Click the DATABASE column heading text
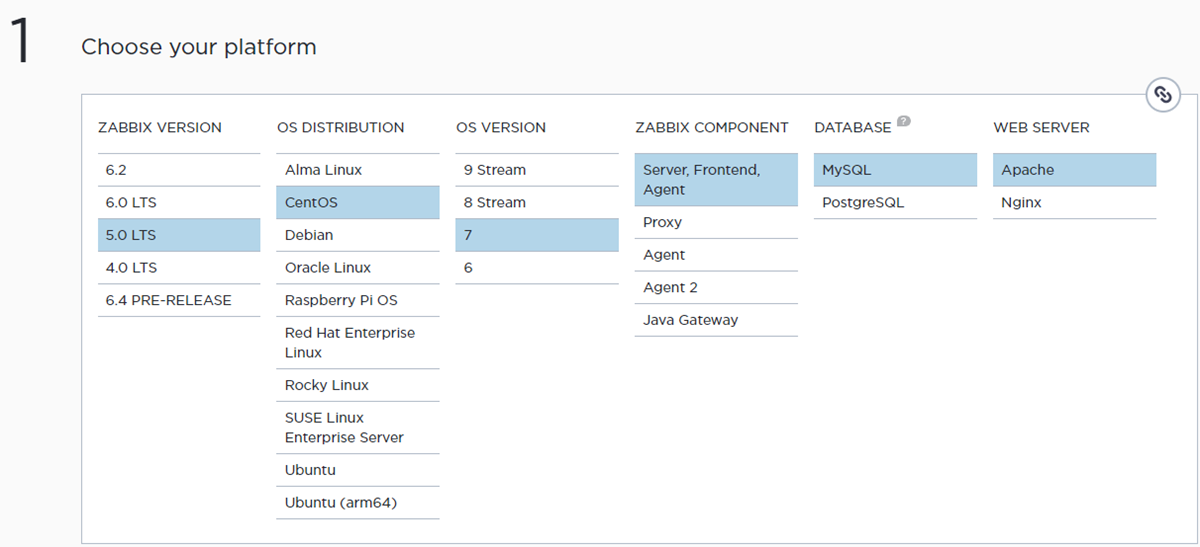The image size is (1200, 547). 853,128
